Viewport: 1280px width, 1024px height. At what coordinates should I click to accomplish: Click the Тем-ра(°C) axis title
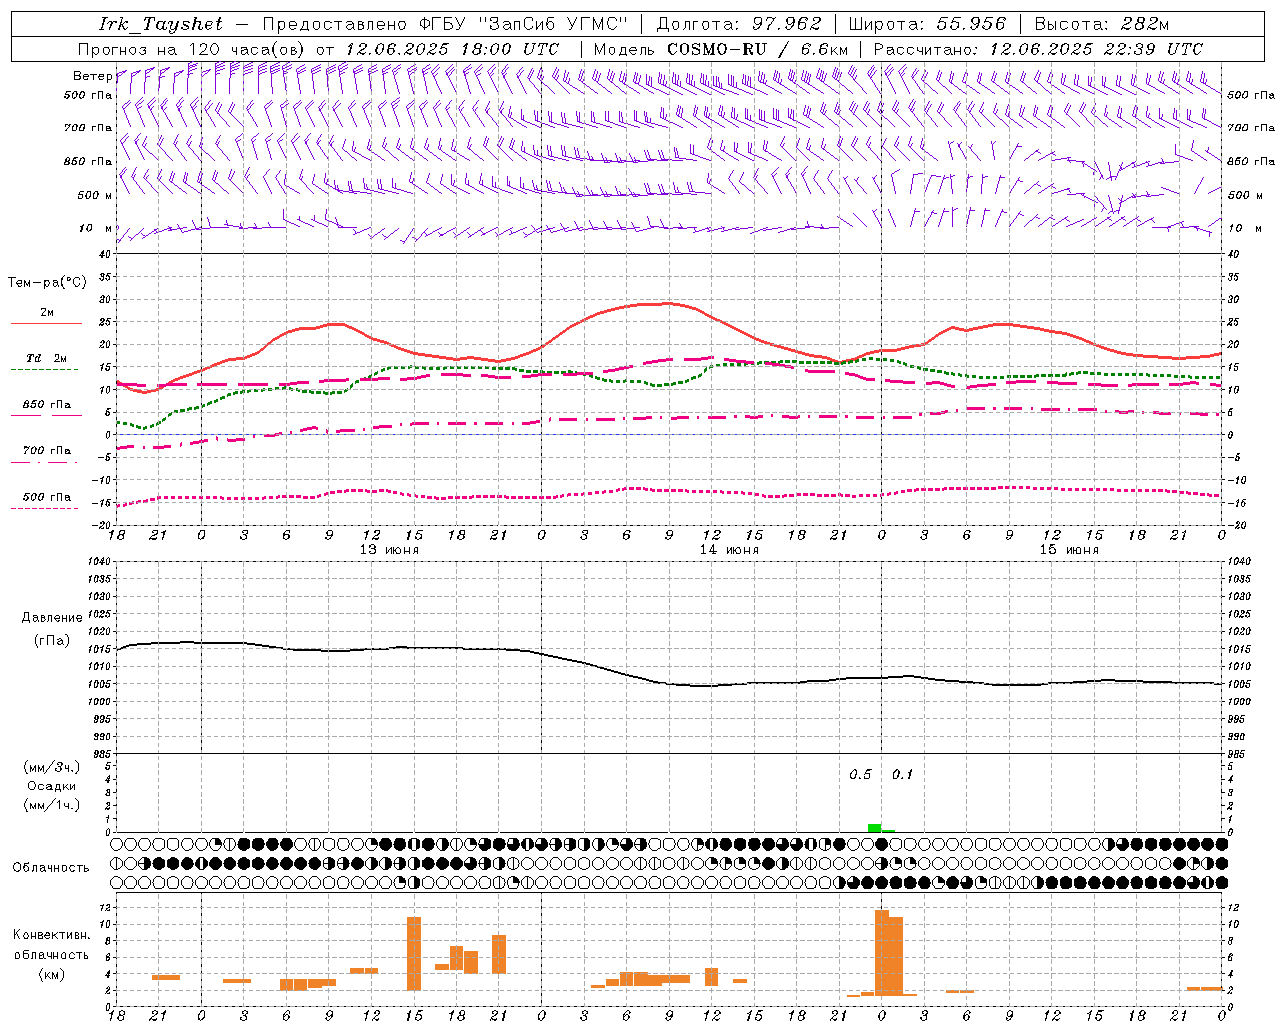[47, 283]
